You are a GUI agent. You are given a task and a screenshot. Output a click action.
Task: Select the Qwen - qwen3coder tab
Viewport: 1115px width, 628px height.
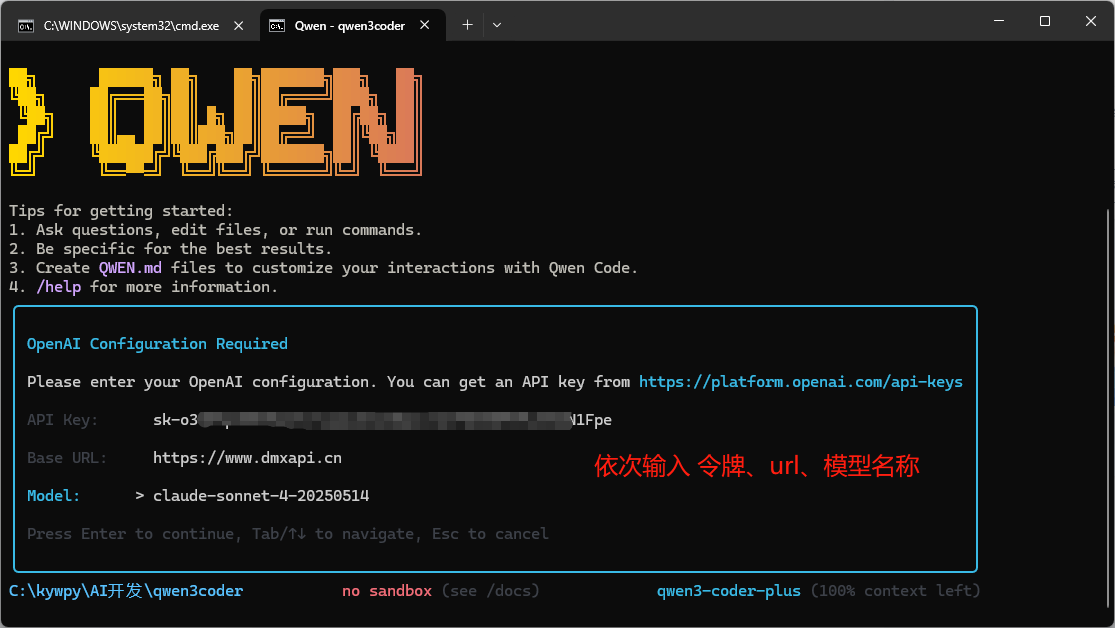[349, 26]
